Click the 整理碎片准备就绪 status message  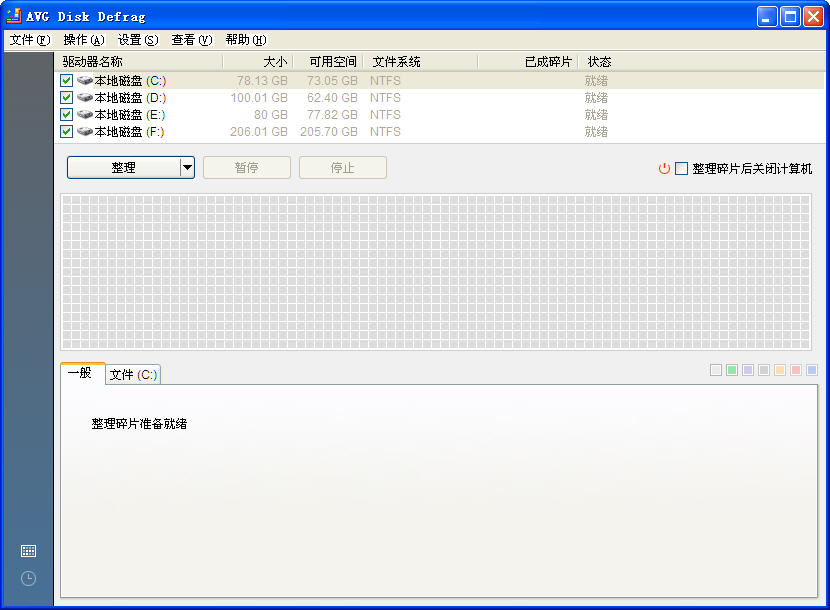point(139,424)
